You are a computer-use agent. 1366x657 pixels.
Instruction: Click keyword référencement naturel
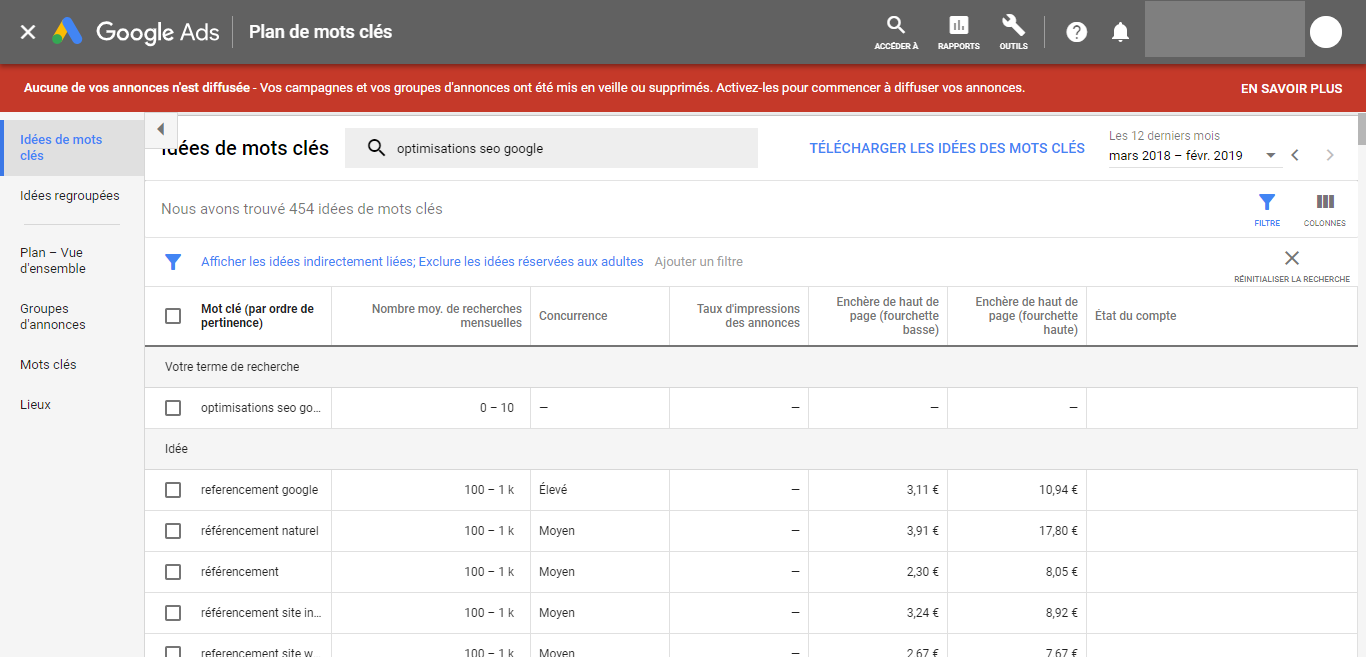click(259, 531)
